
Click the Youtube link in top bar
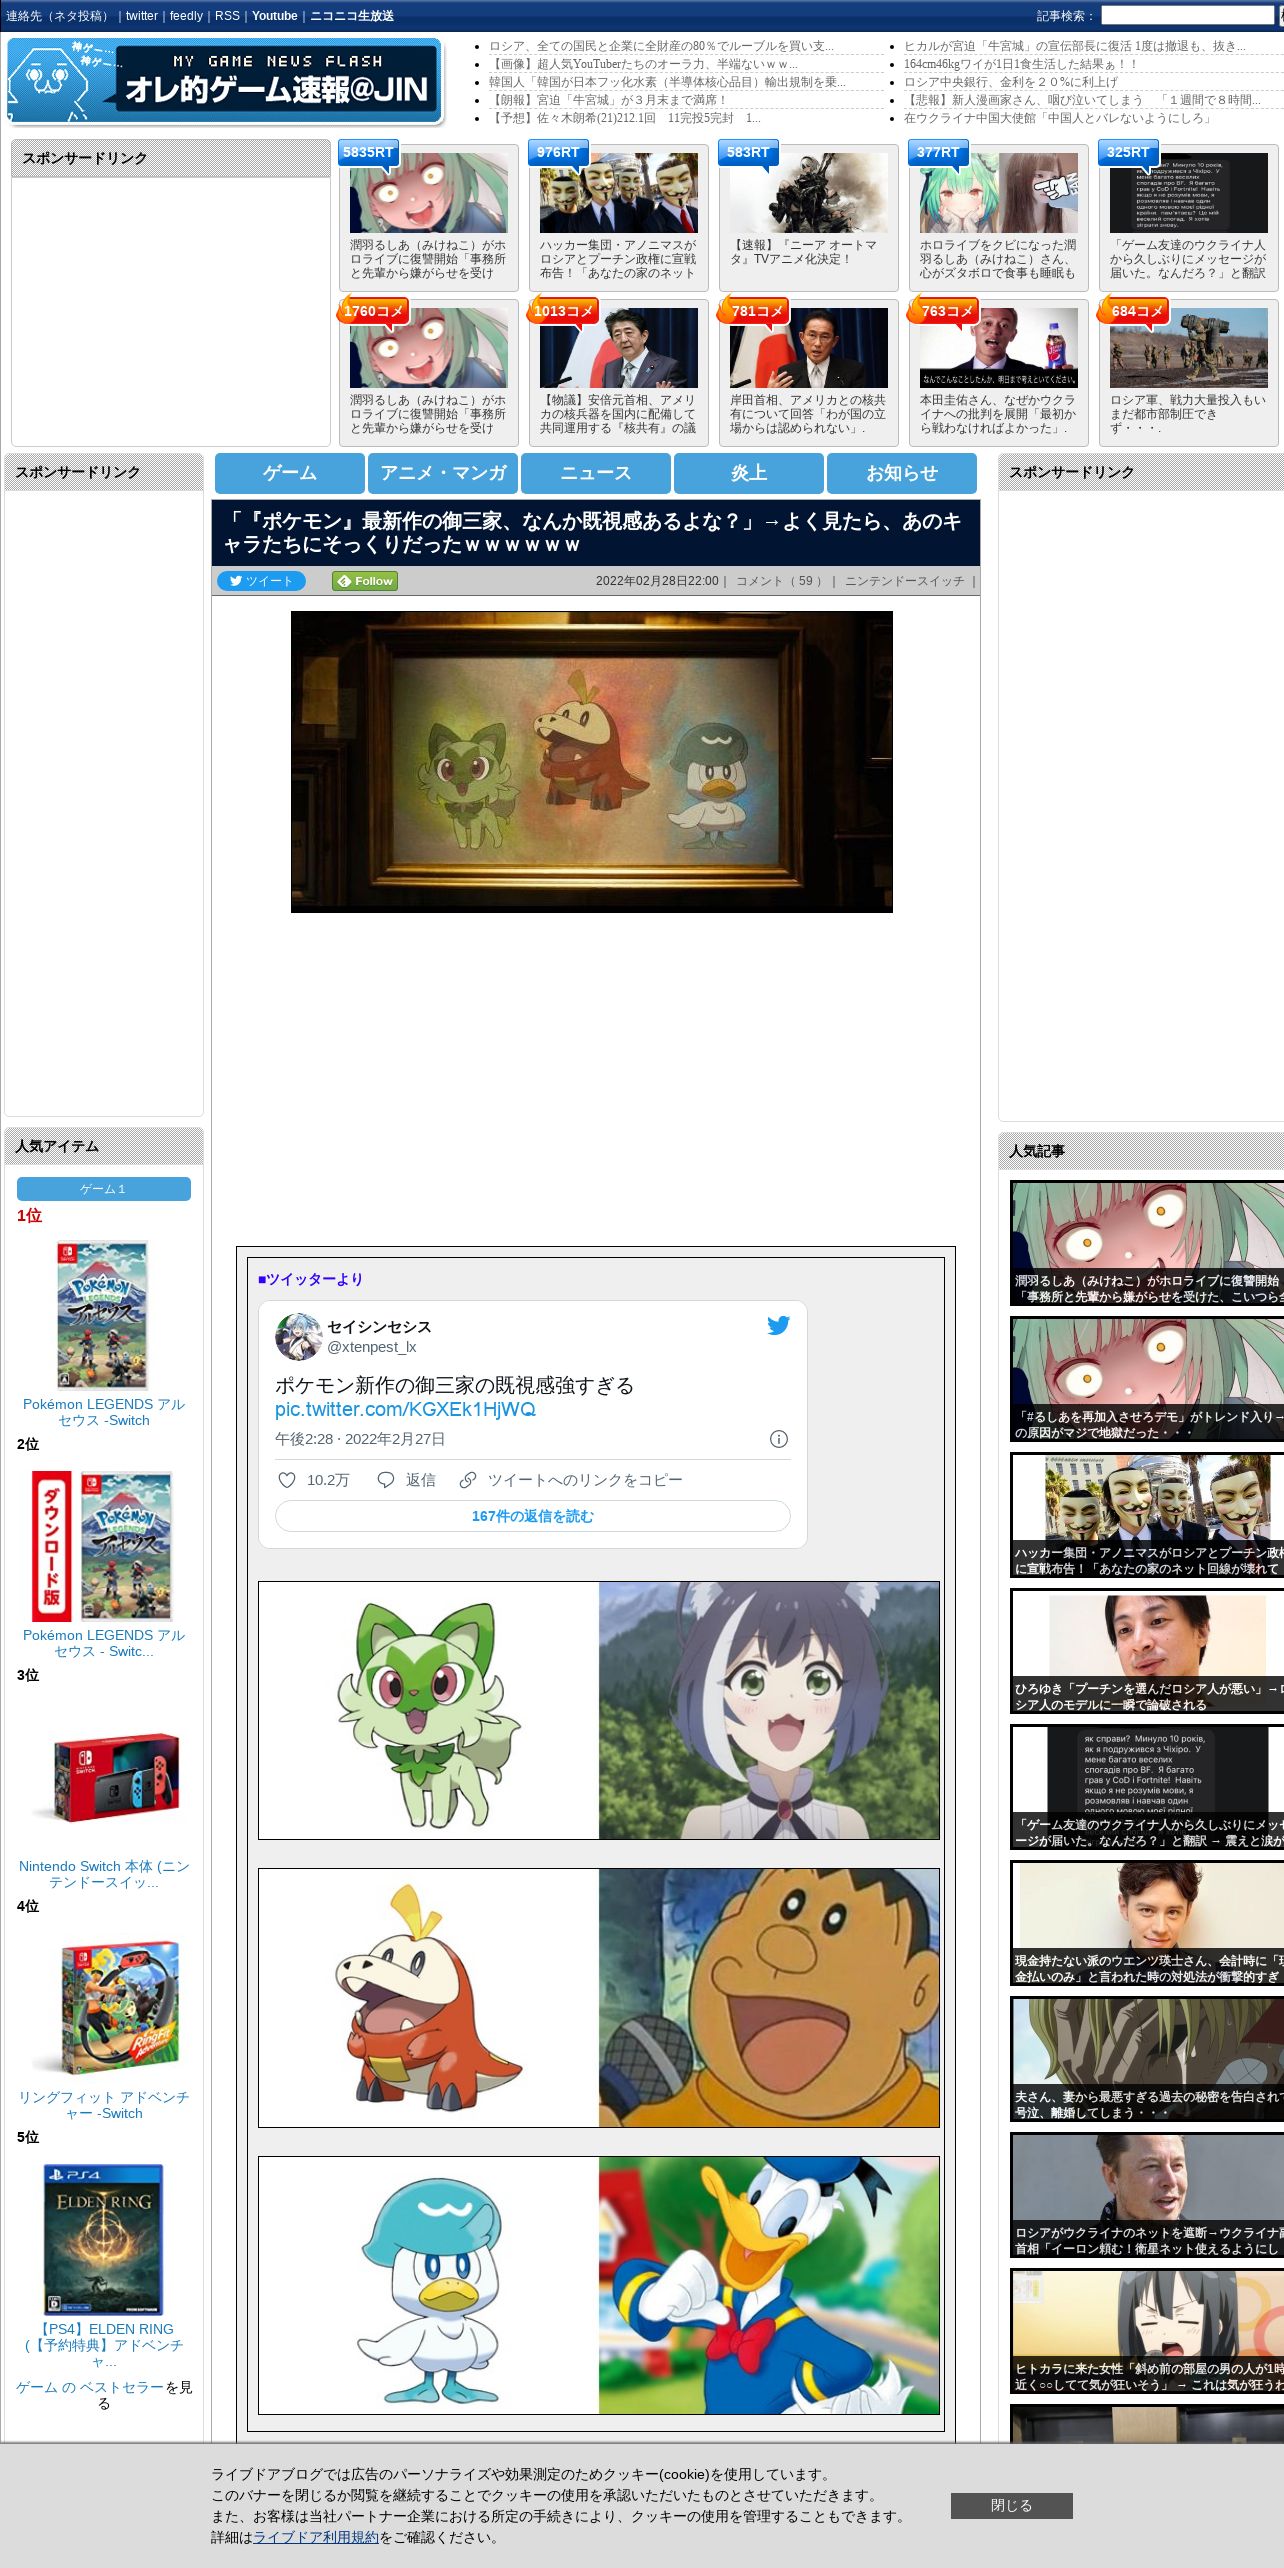pos(275,16)
